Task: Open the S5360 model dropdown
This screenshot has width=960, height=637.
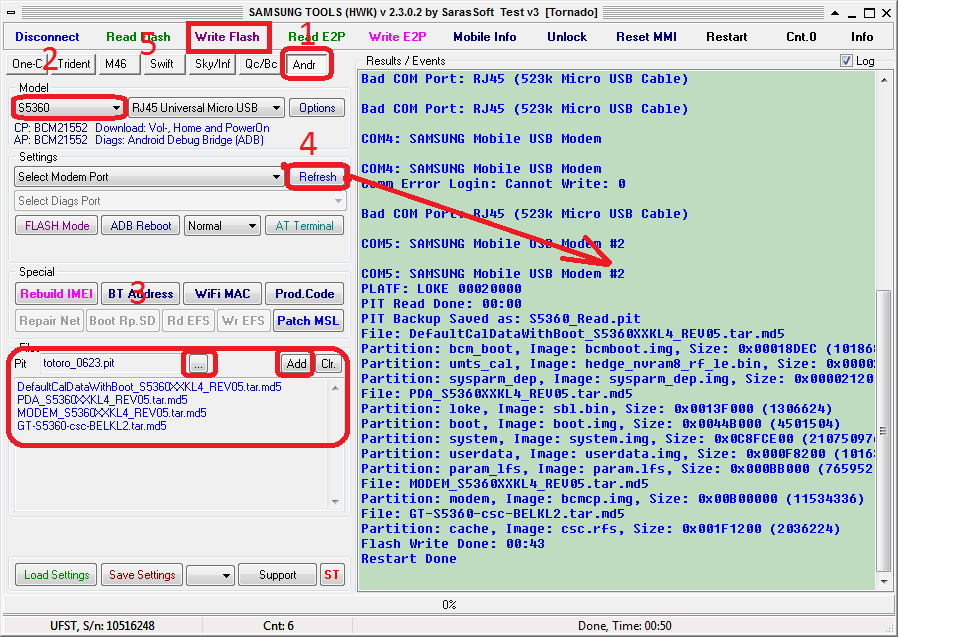Action: 67,108
